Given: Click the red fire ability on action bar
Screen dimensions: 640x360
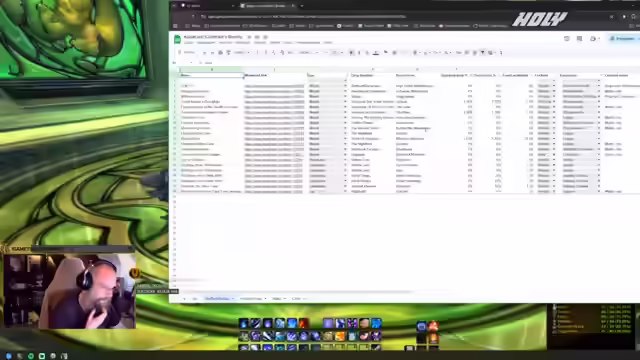Looking at the screenshot, I should [304, 324].
